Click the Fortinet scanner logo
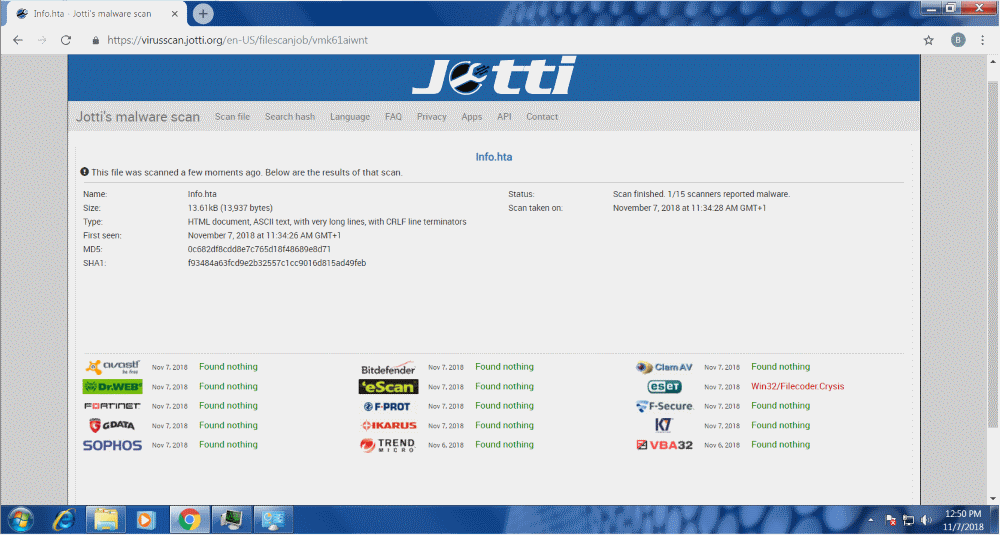Screen dimensions: 1000x535 pos(112,406)
